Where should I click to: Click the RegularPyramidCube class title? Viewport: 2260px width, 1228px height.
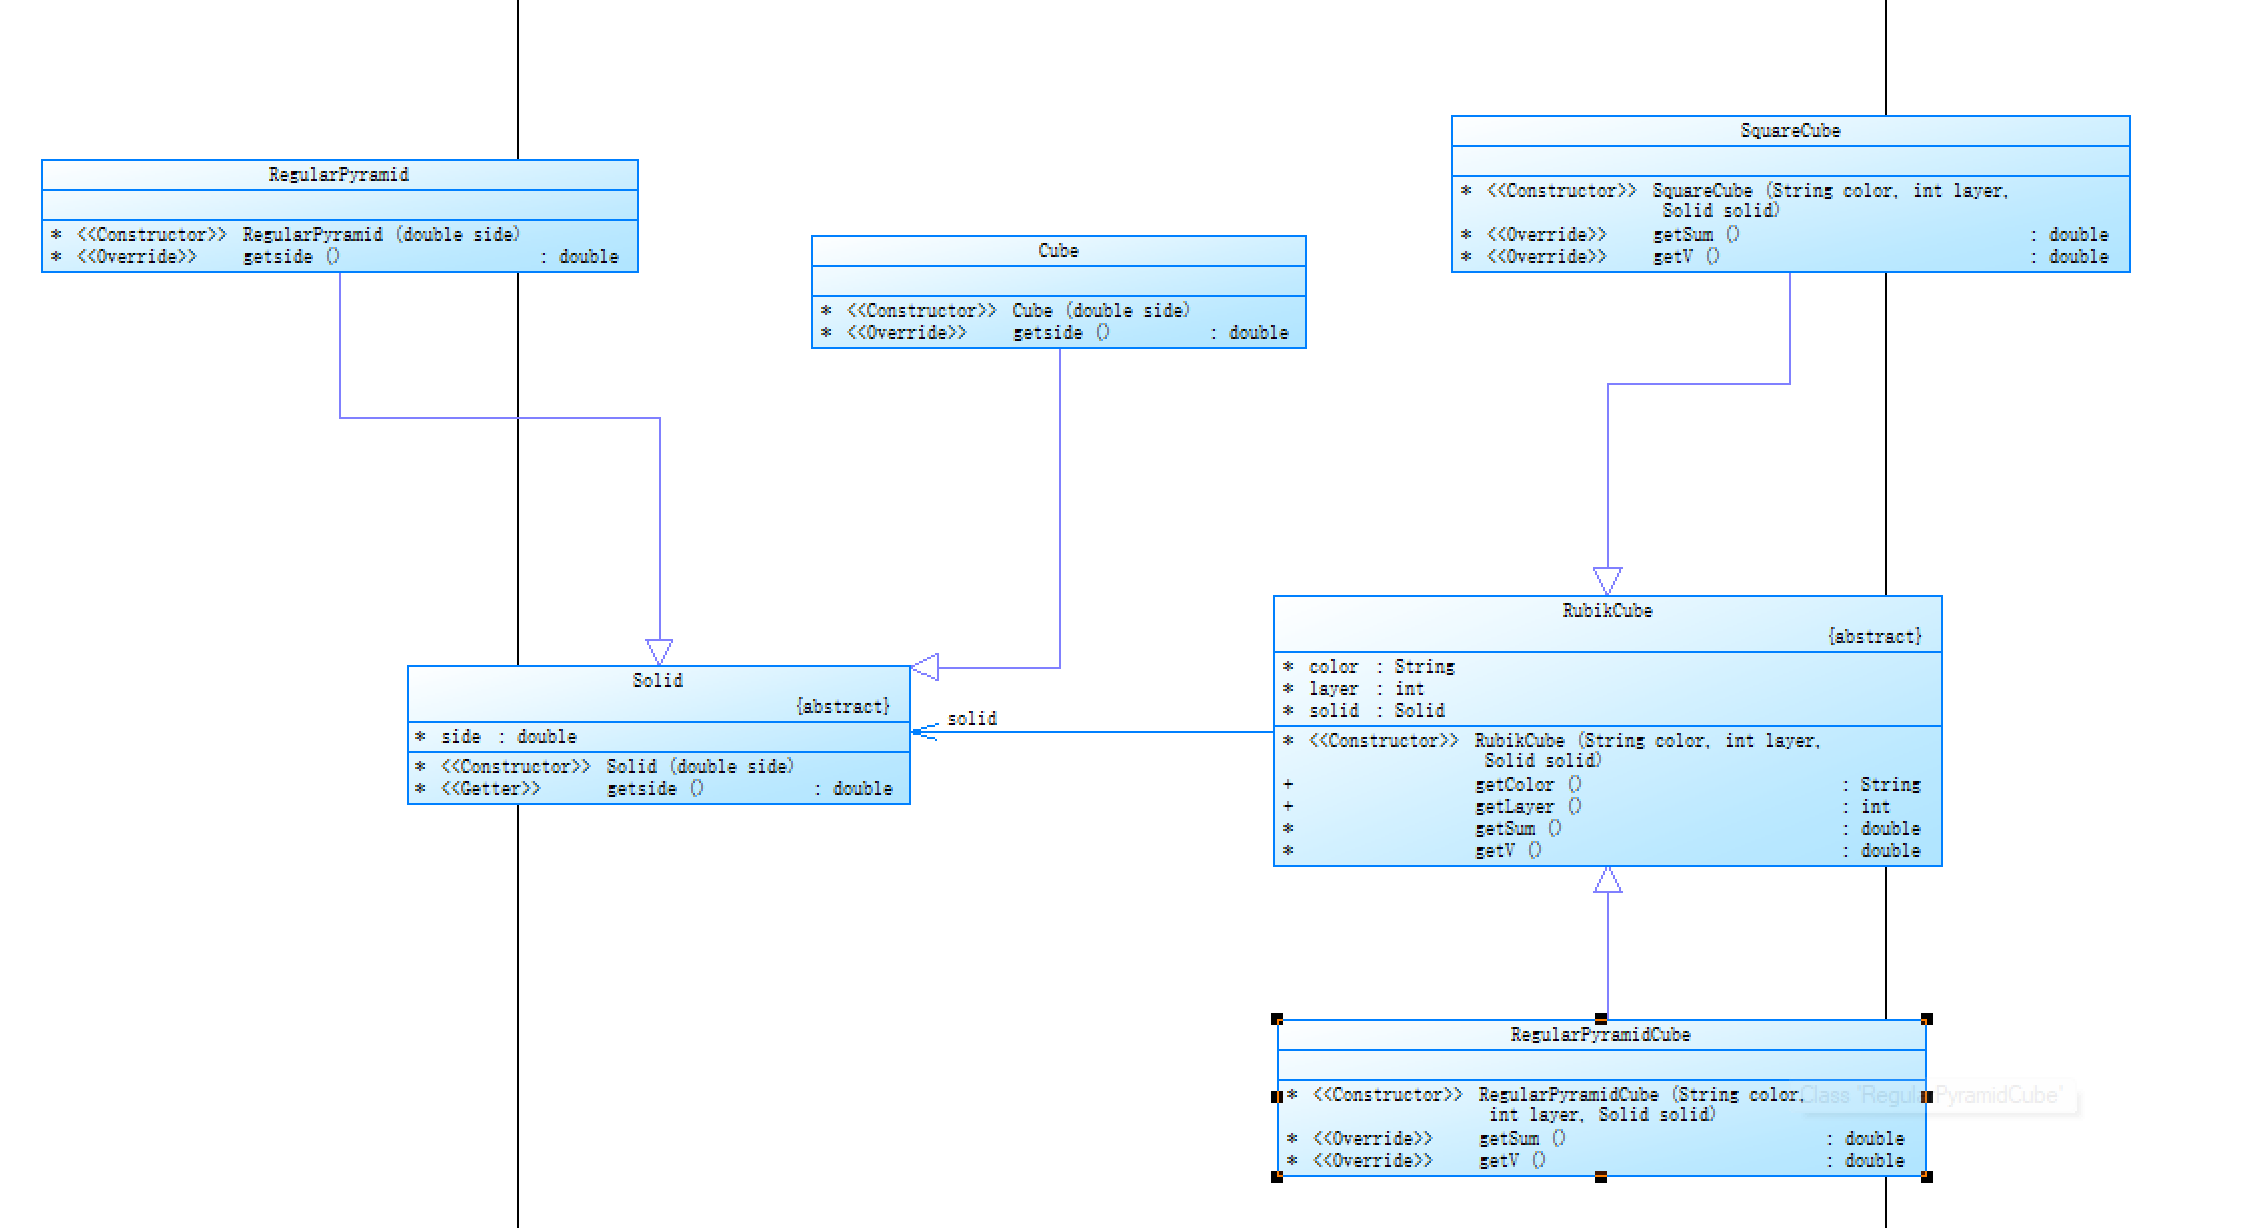[1600, 1035]
